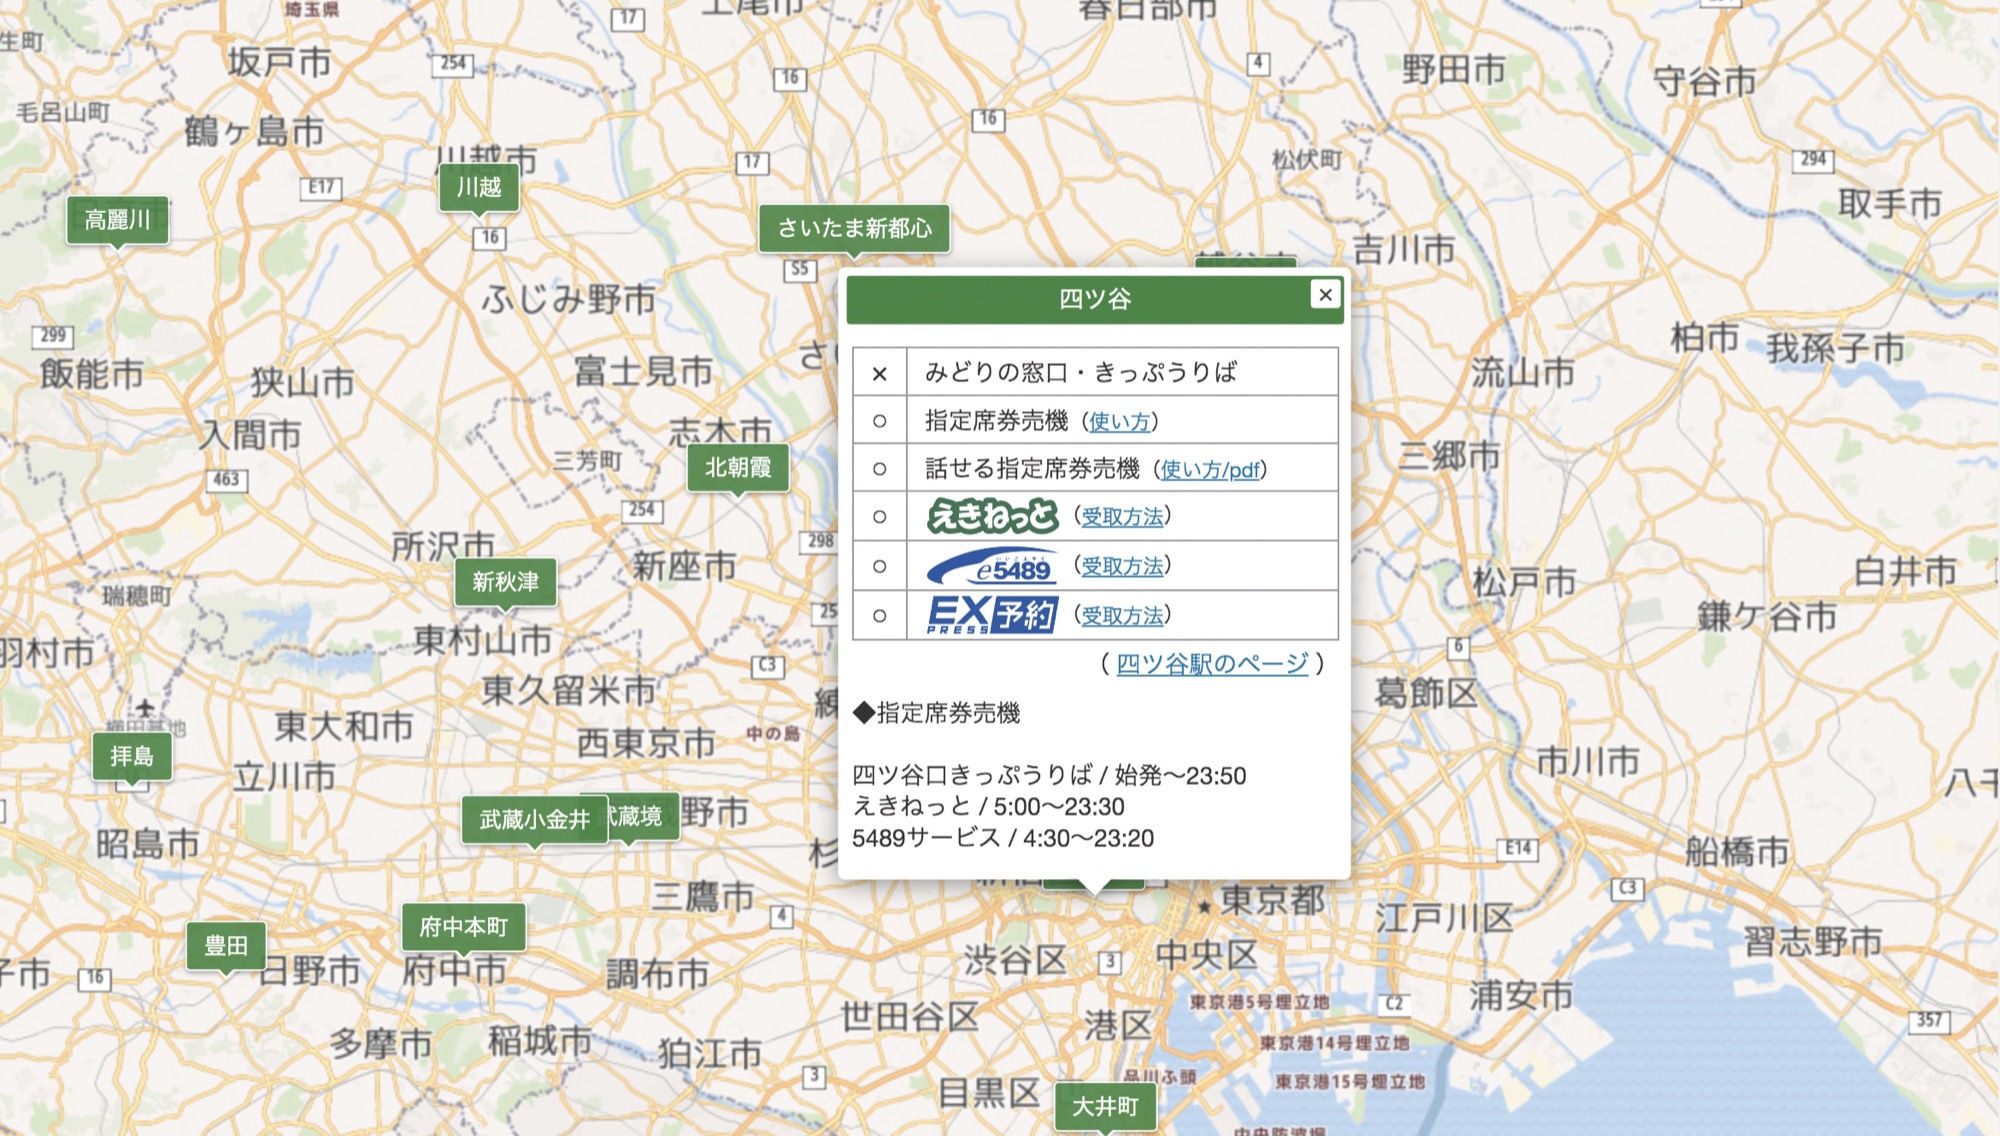The image size is (2000, 1136).
Task: Open e5489 受取方法 link
Action: [1122, 566]
